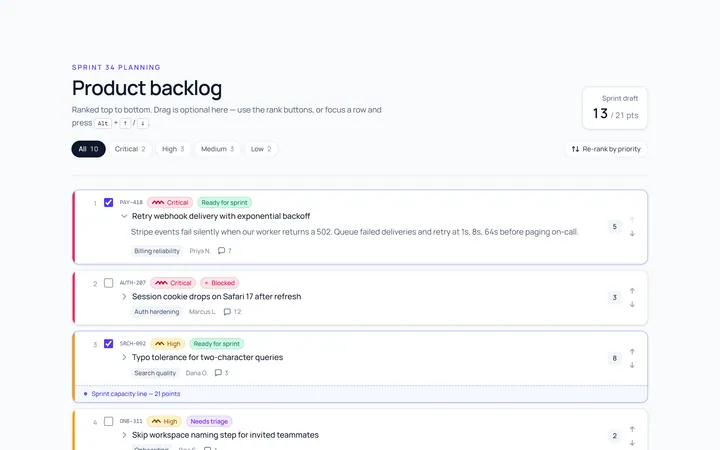Click the Critical priority badge on AUTH-207
The height and width of the screenshot is (450, 720).
pos(173,283)
